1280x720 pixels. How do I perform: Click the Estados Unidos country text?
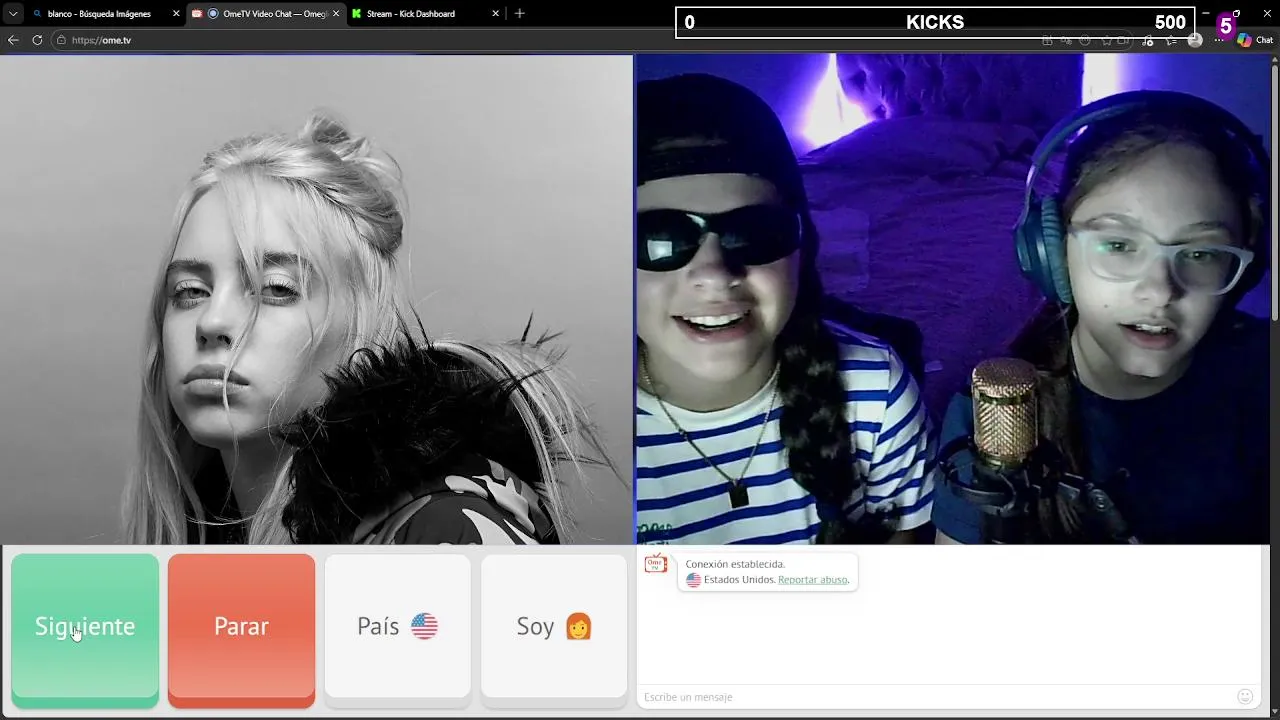click(x=738, y=580)
